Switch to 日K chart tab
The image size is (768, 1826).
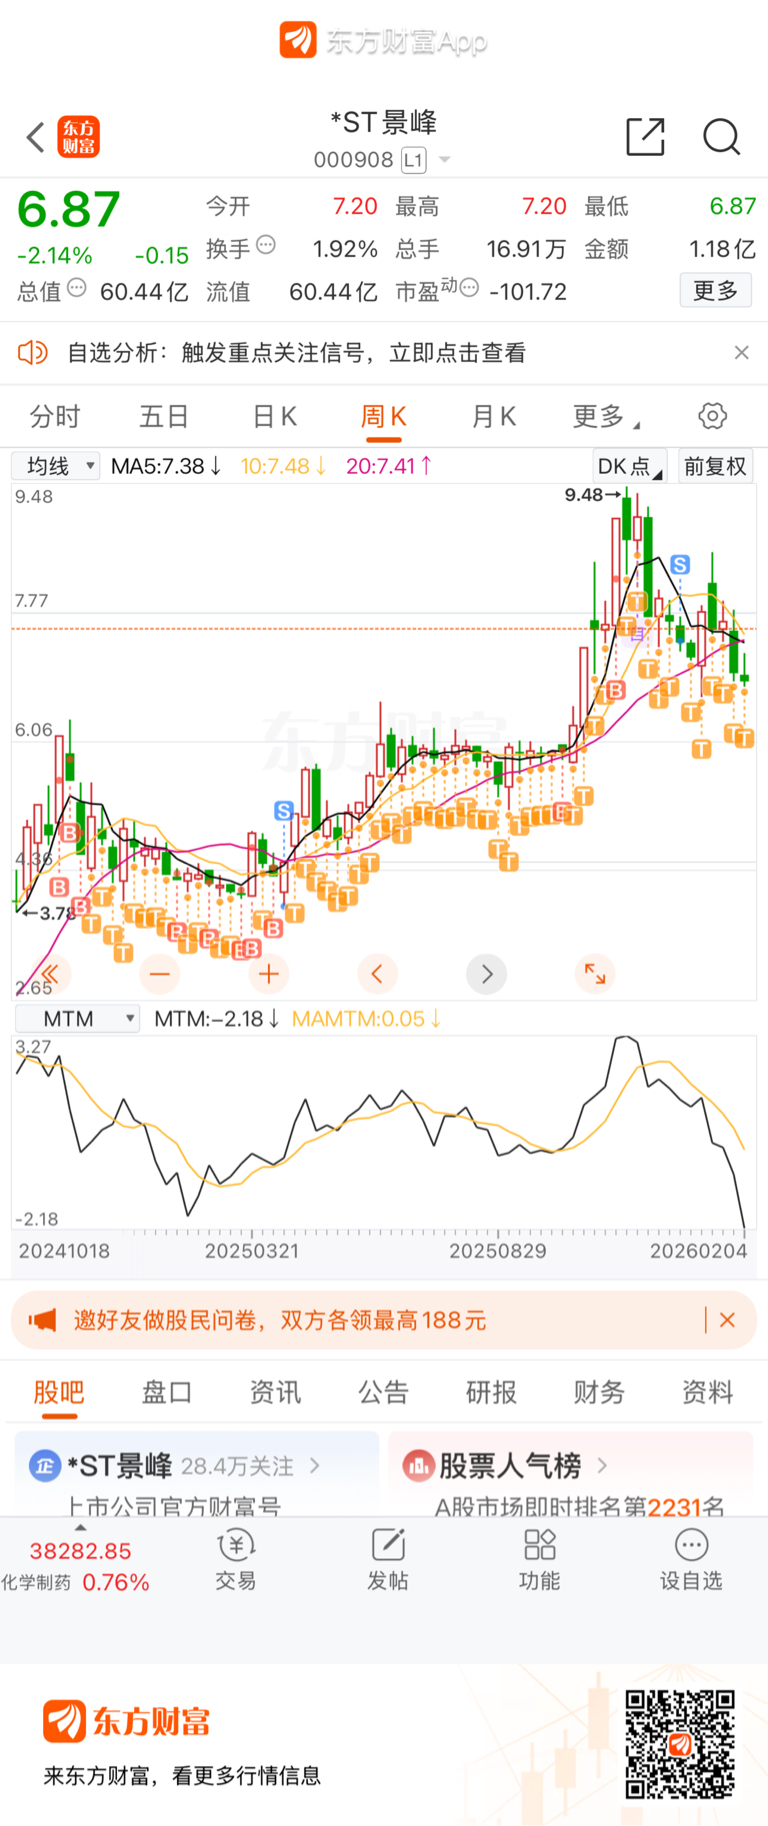[x=274, y=416]
